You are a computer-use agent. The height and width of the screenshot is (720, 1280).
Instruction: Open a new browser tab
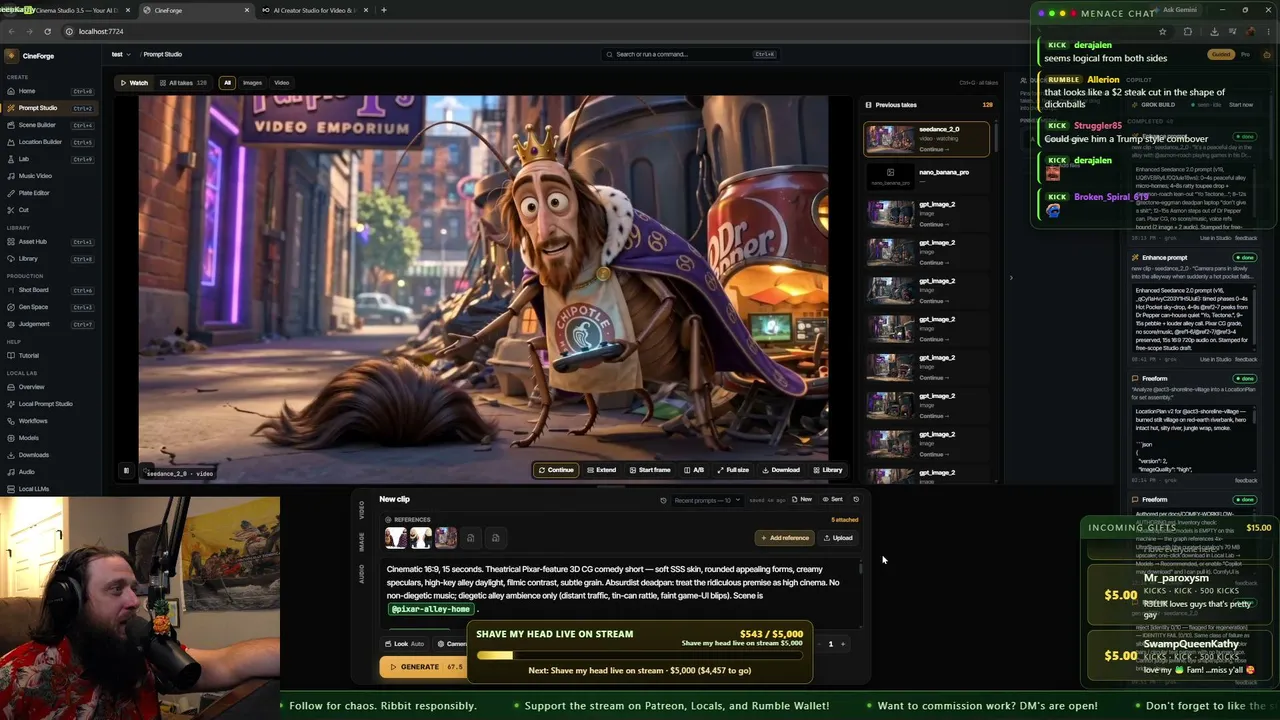tap(384, 10)
